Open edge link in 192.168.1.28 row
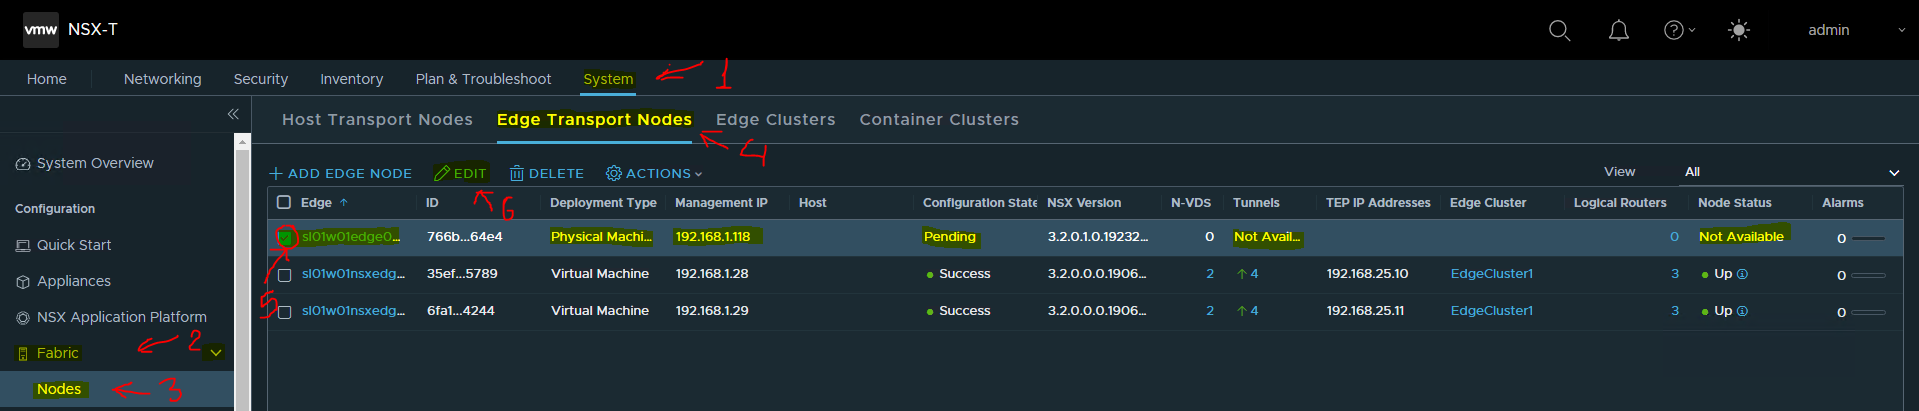Image resolution: width=1919 pixels, height=411 pixels. 353,274
